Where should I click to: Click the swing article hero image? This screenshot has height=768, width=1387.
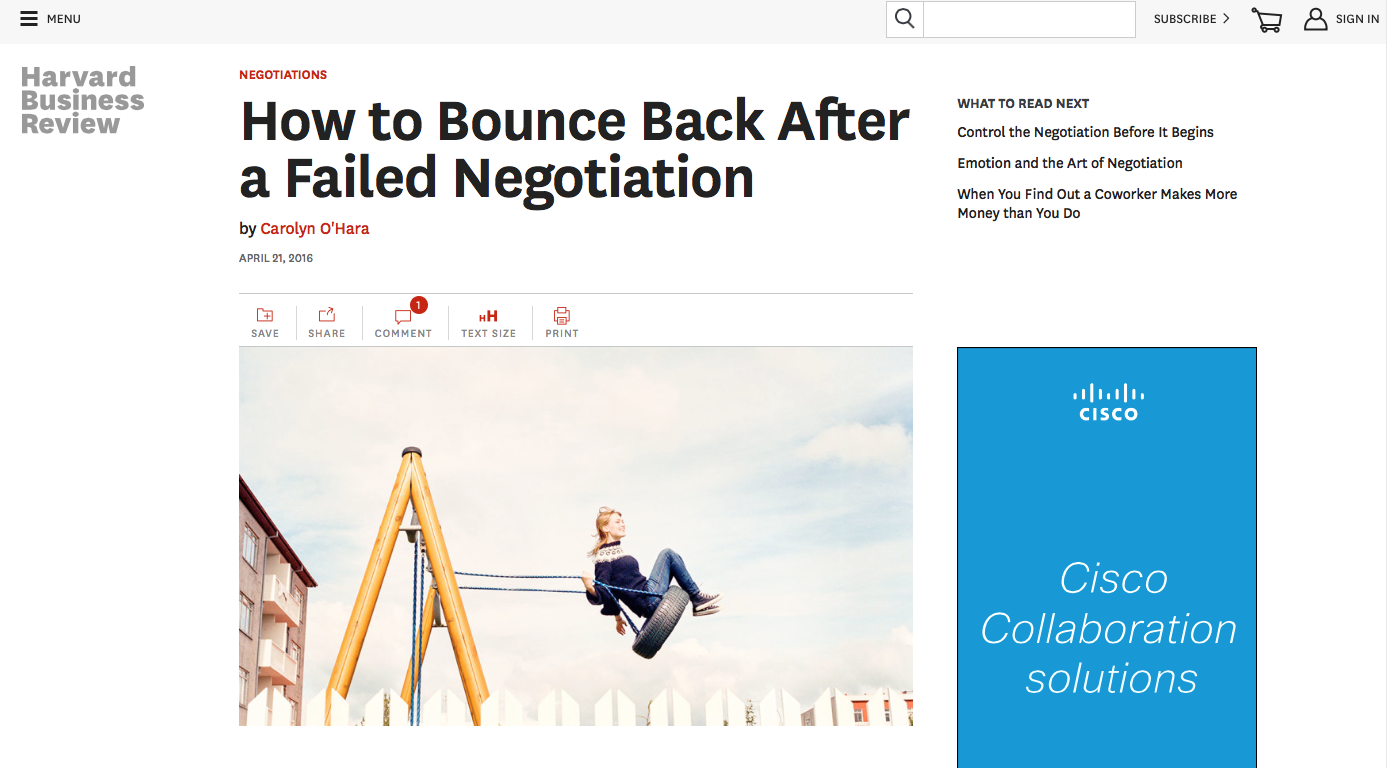pyautogui.click(x=576, y=536)
